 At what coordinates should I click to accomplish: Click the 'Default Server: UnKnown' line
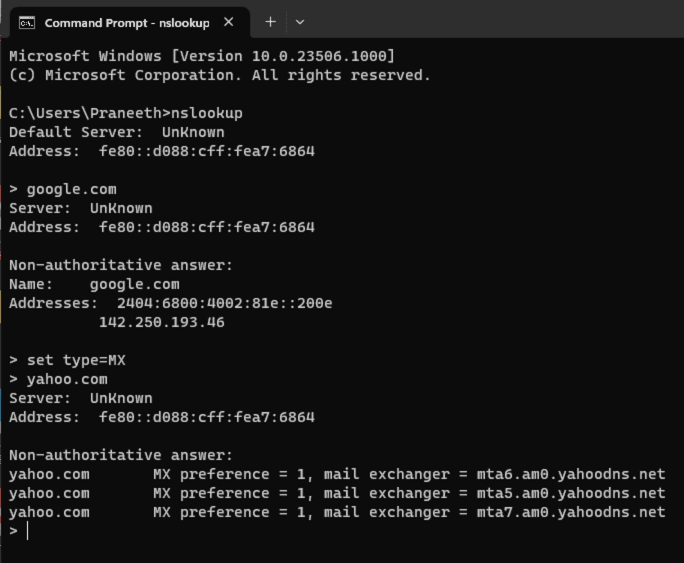[117, 132]
